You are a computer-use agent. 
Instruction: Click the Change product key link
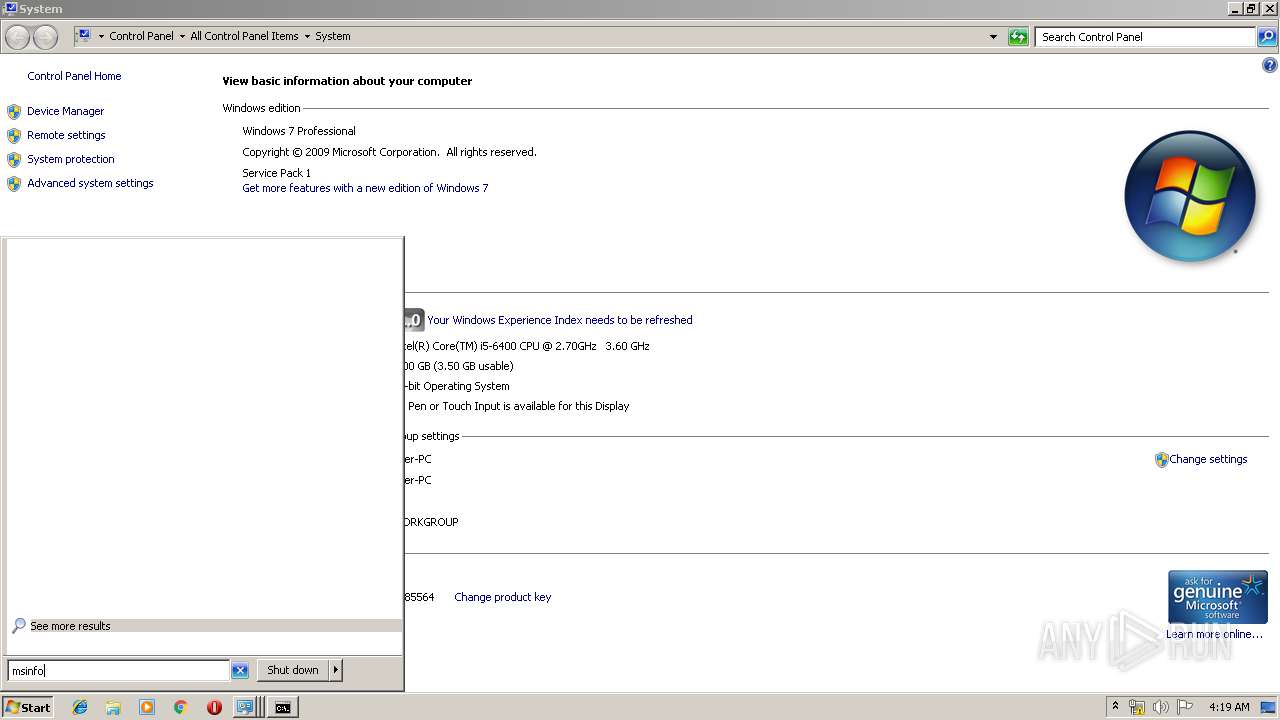[x=502, y=597]
